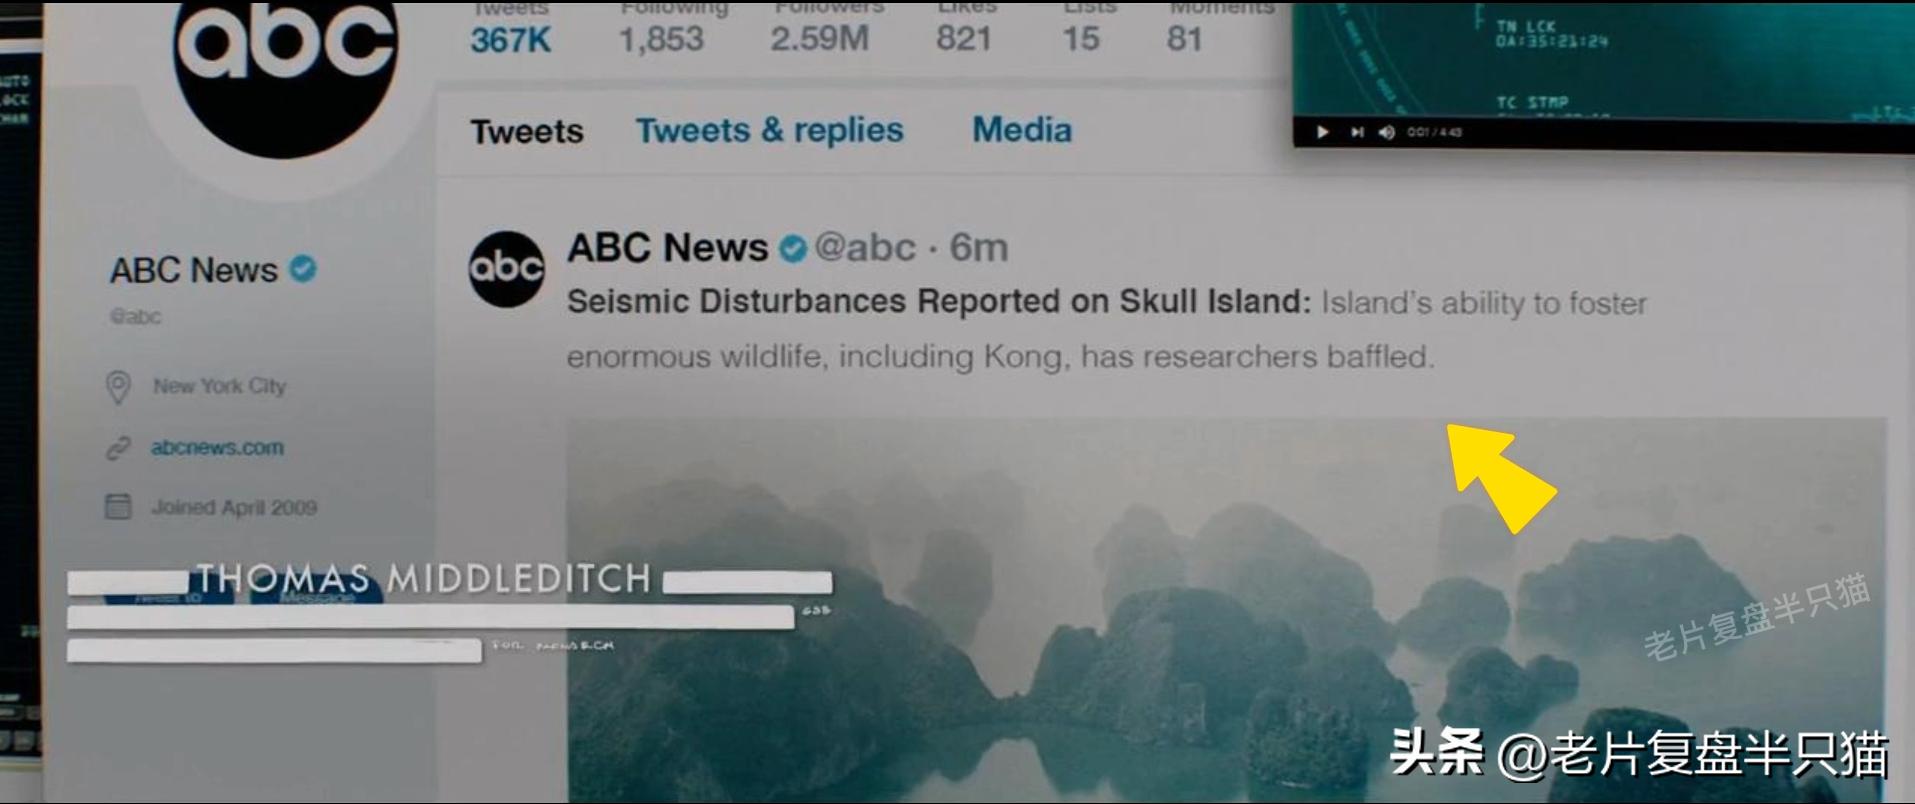Image resolution: width=1915 pixels, height=804 pixels.
Task: Click the link icon beside abcnews.com
Action: pos(118,448)
